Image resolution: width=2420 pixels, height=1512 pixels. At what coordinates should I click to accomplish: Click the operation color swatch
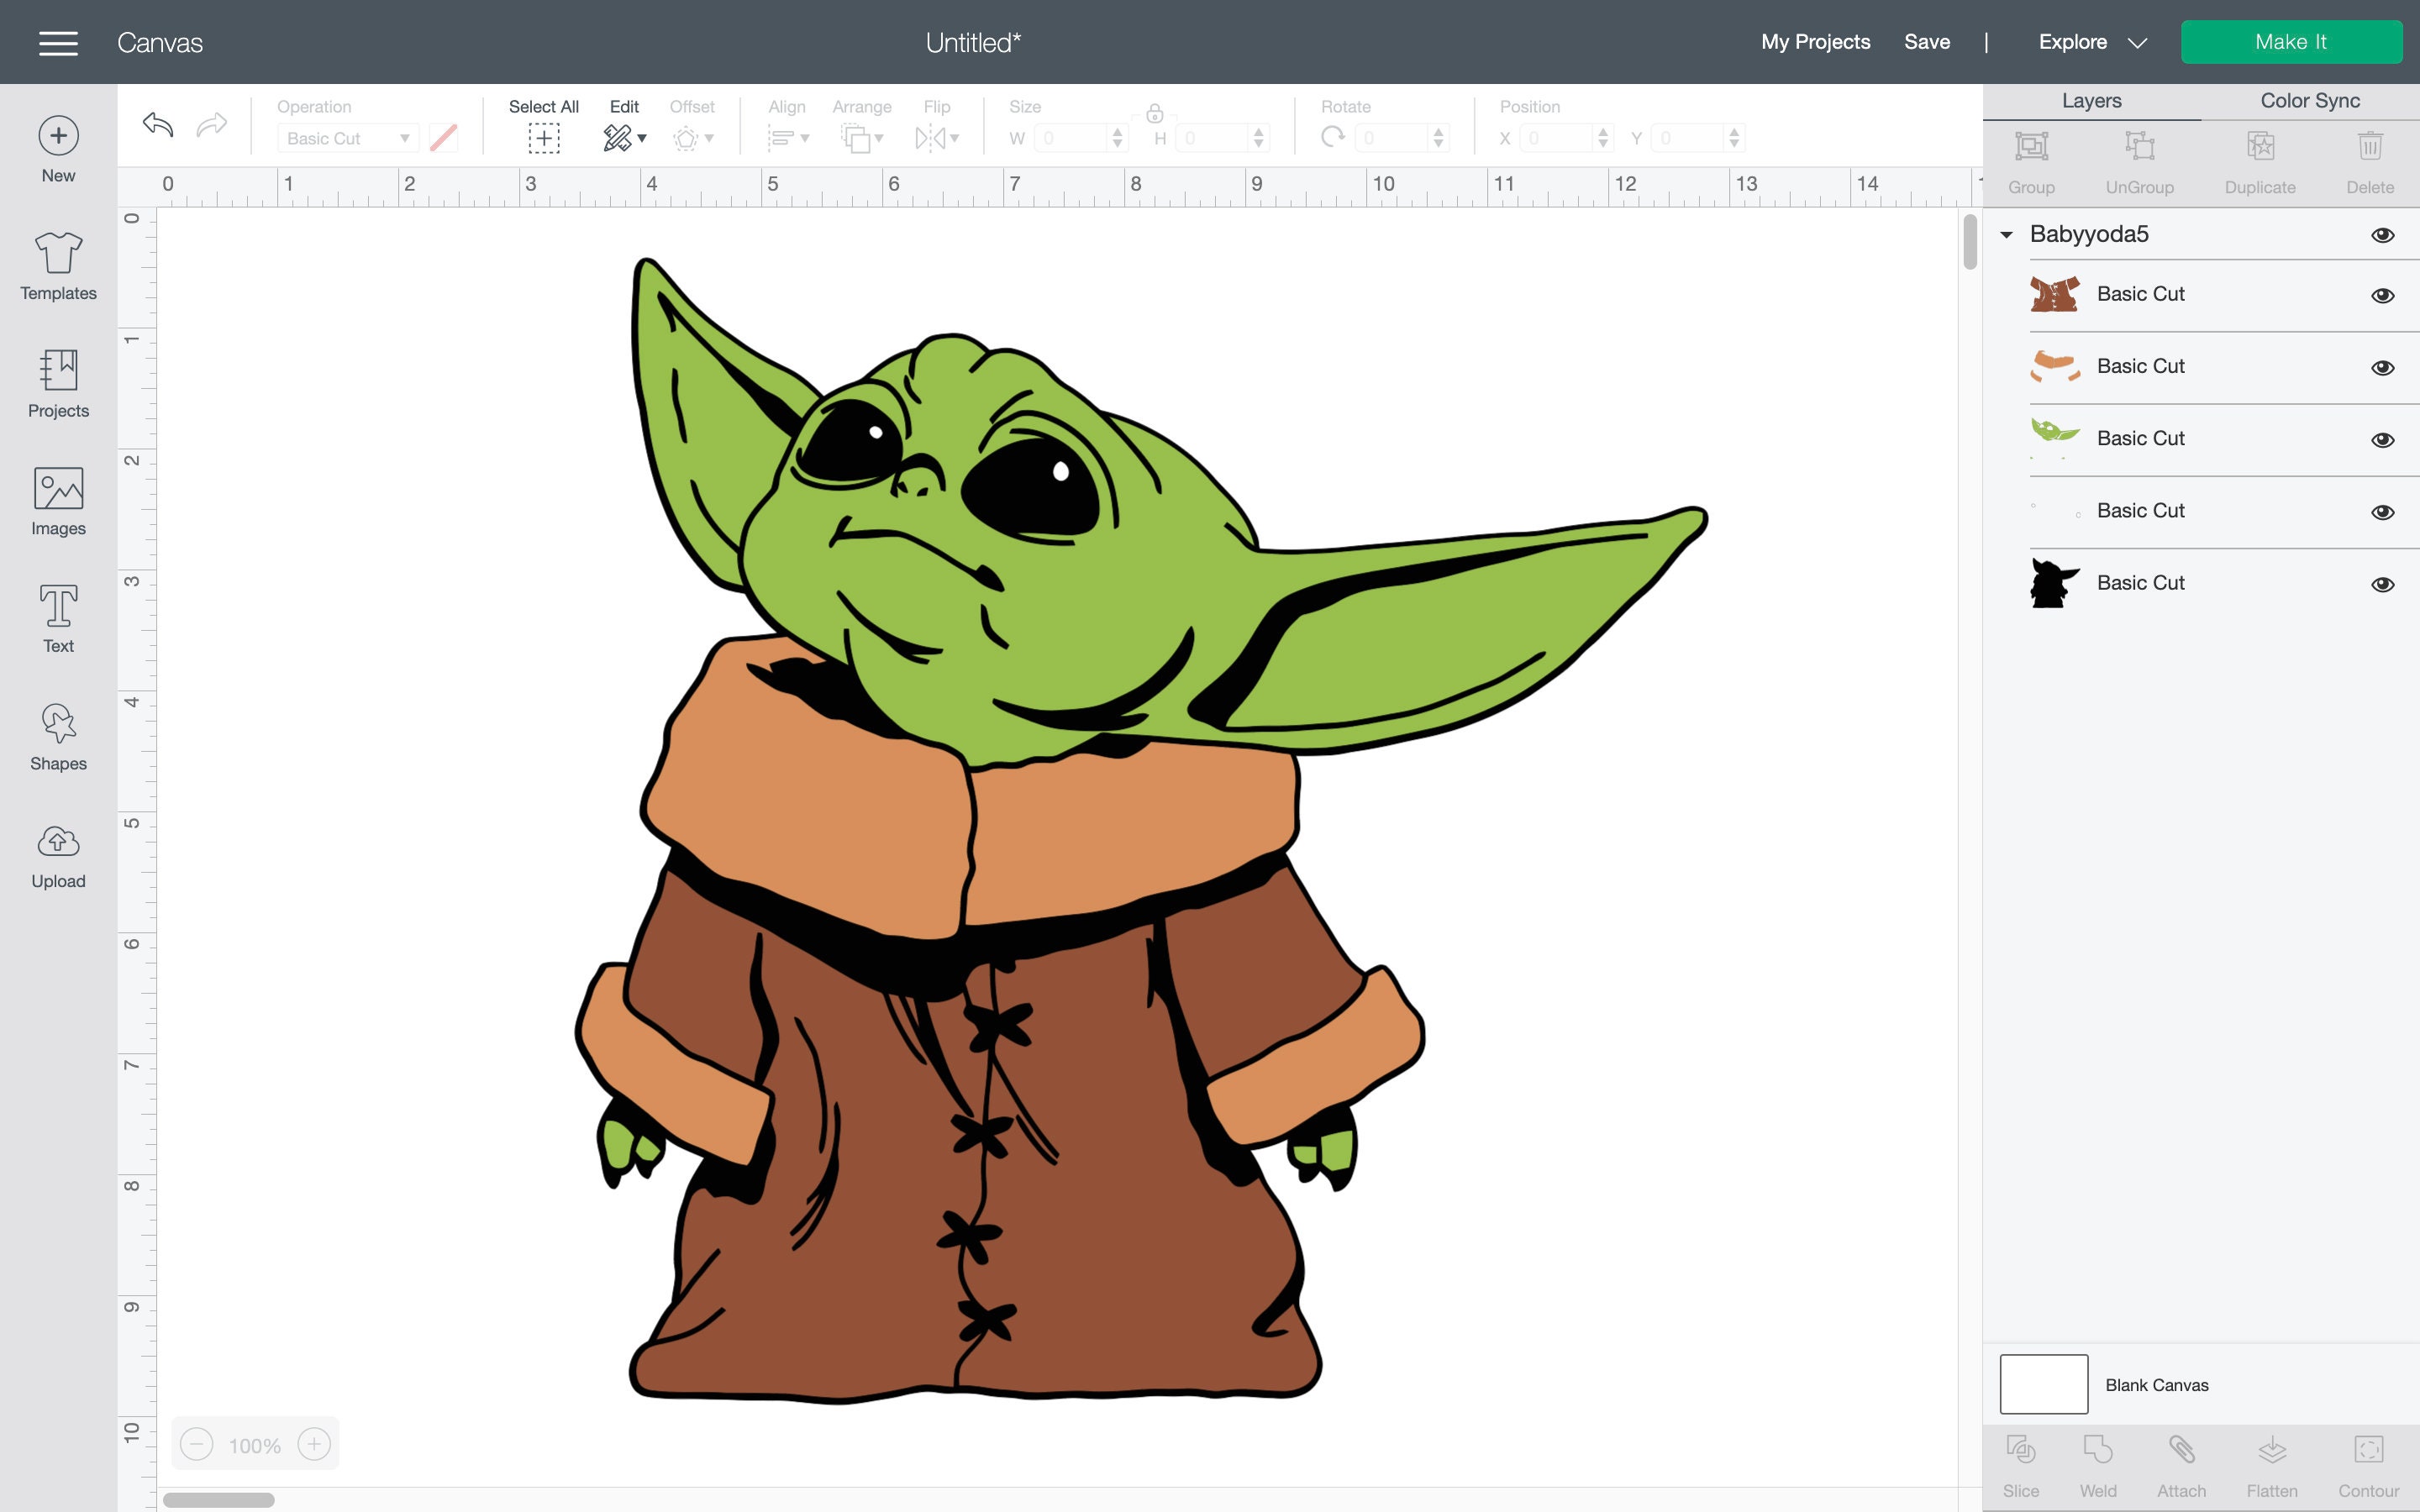tap(443, 138)
